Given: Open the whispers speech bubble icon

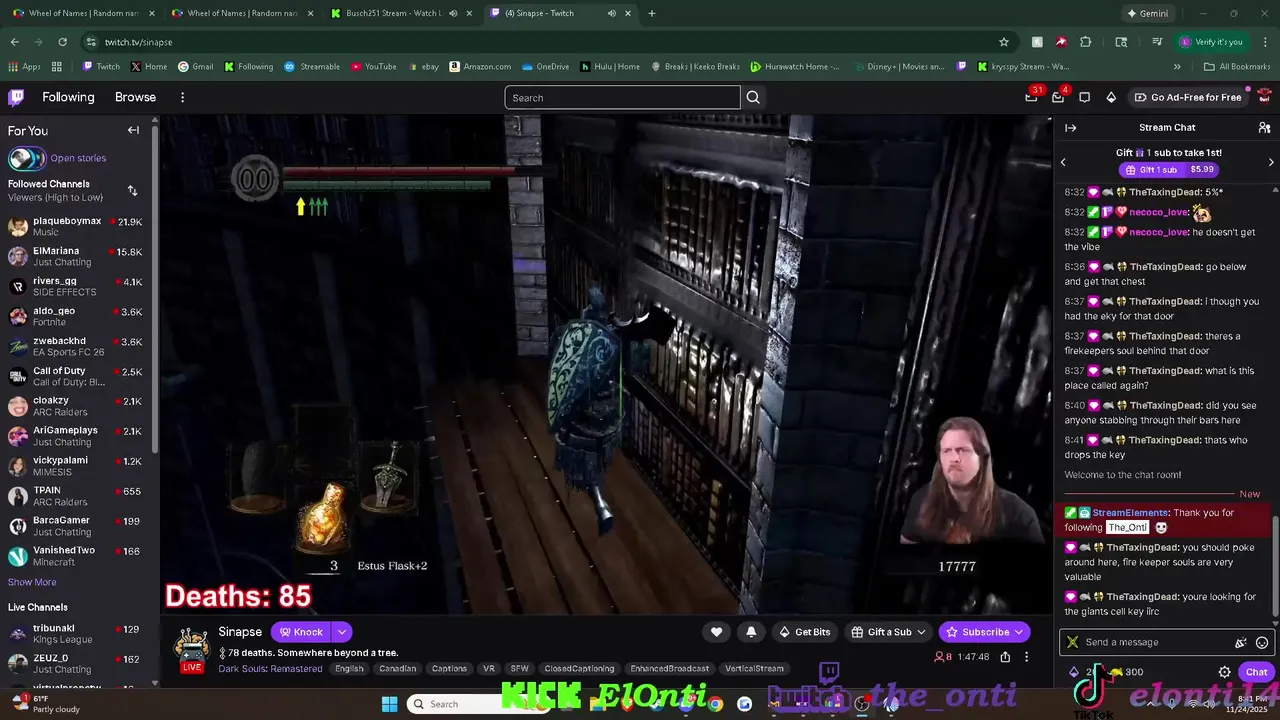Looking at the screenshot, I should [1084, 97].
